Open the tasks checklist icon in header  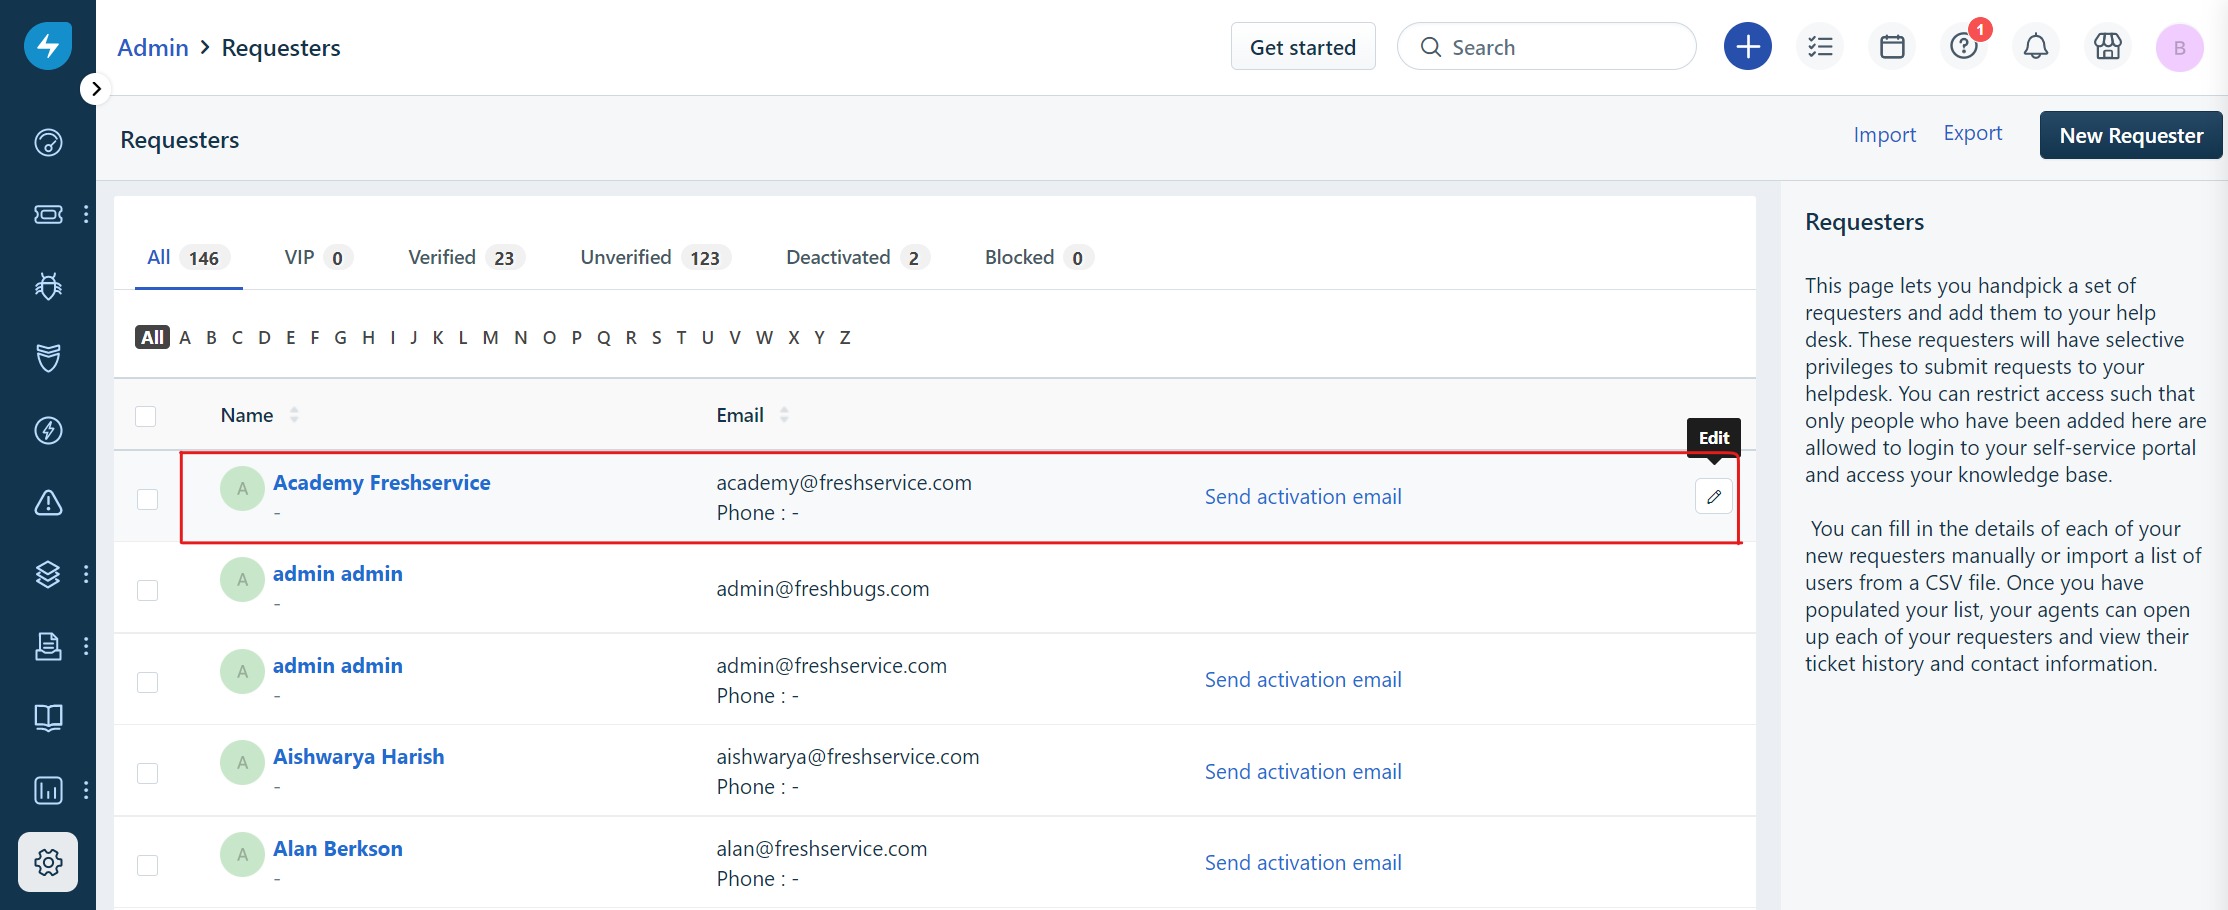[1820, 47]
